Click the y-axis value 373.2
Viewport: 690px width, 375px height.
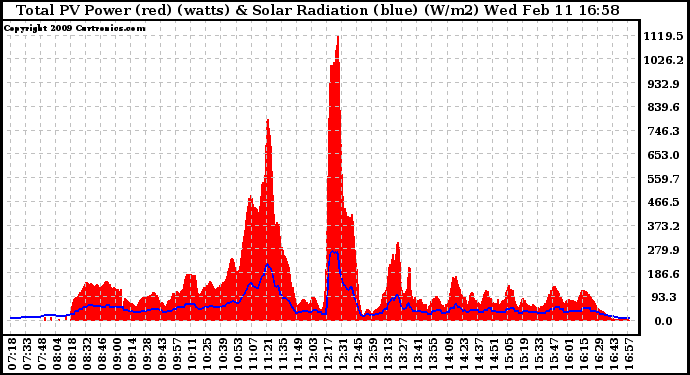tap(664, 226)
